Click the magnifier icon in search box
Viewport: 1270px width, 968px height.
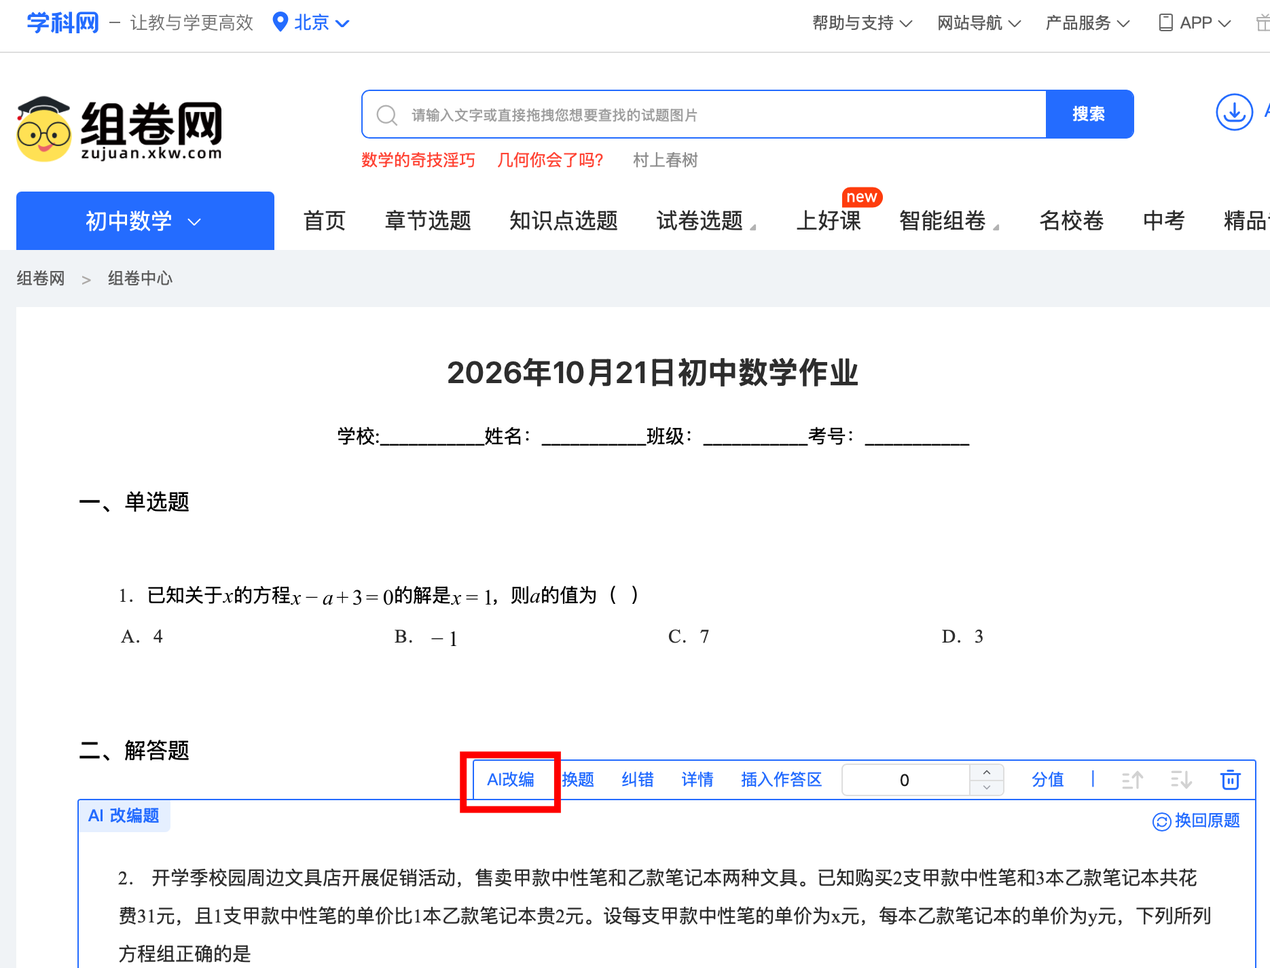coord(387,115)
